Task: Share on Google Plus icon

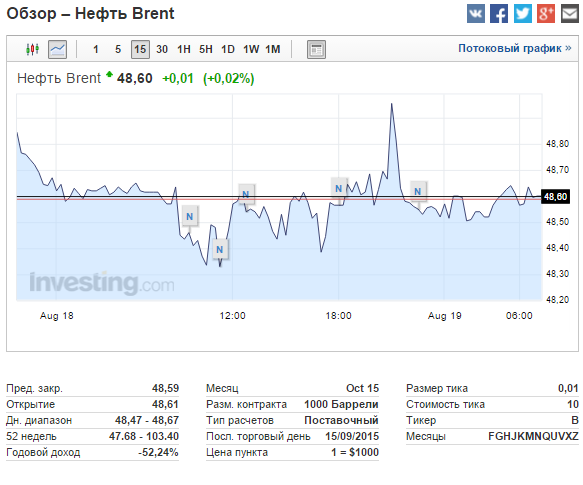Action: pyautogui.click(x=546, y=13)
